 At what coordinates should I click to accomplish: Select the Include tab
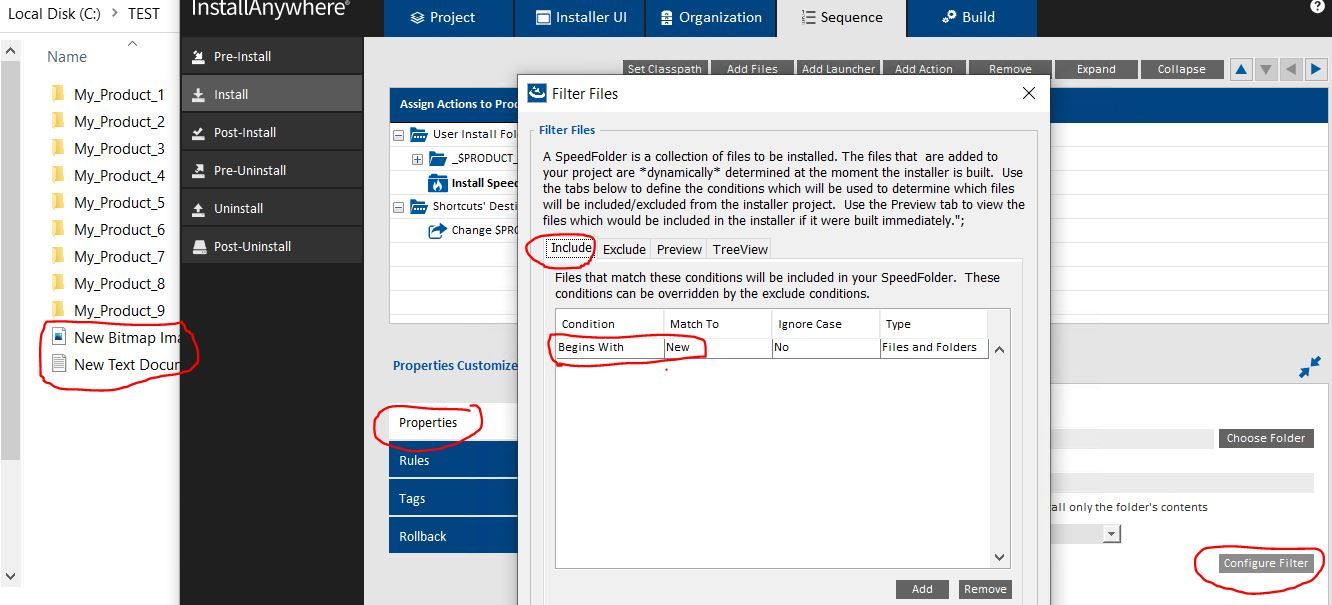coord(571,248)
